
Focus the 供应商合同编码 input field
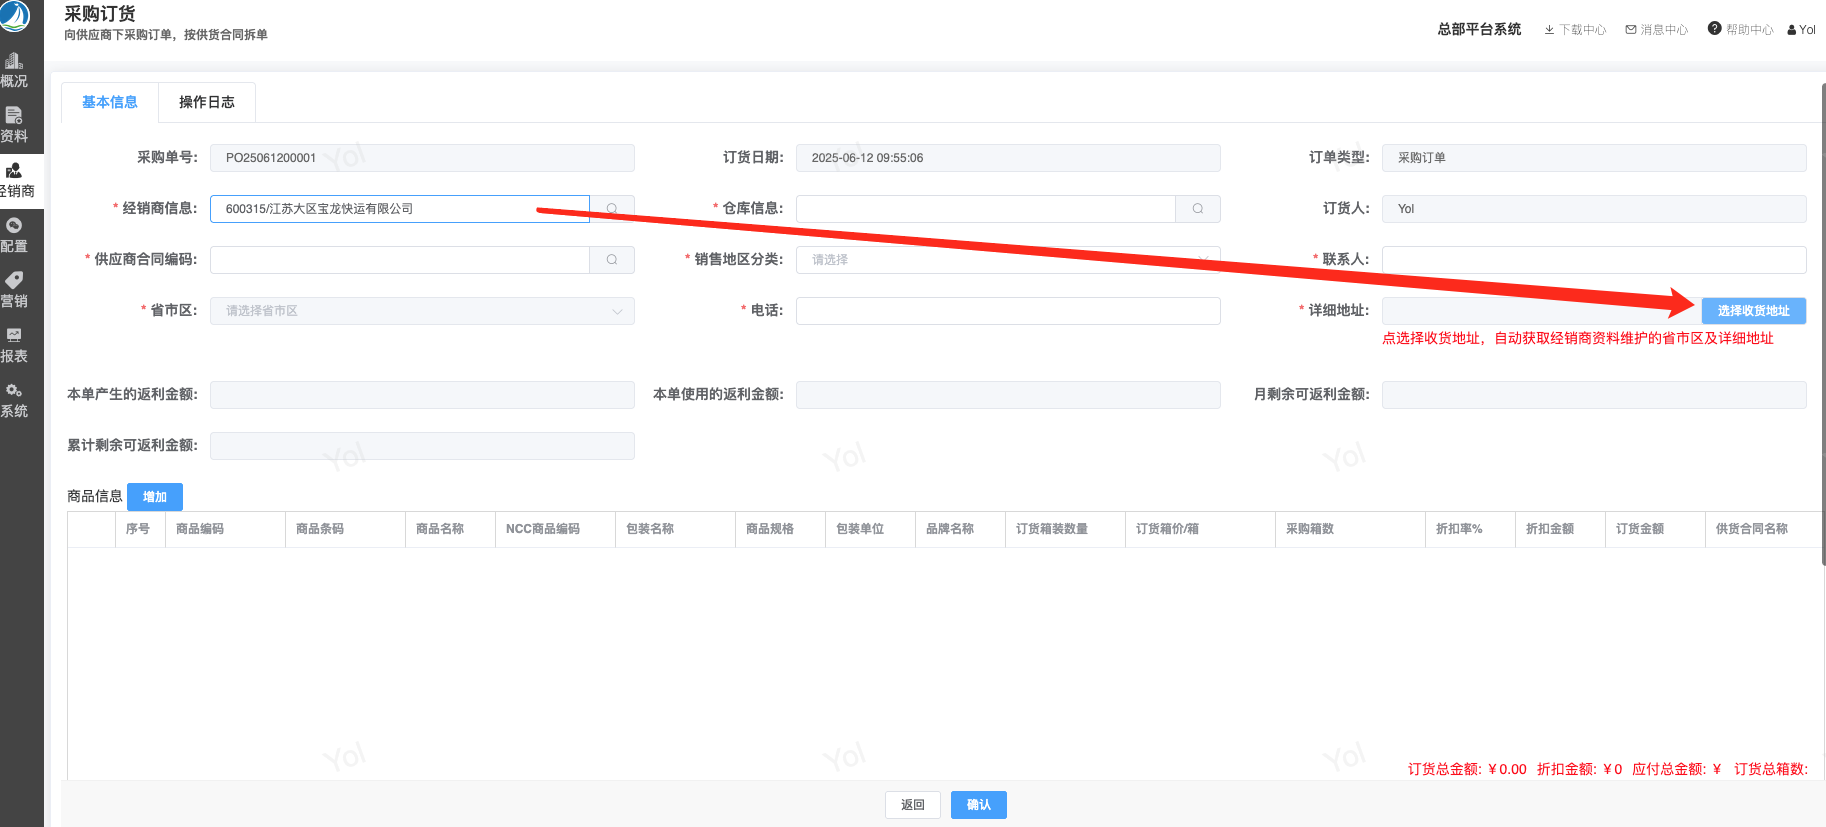coord(400,260)
